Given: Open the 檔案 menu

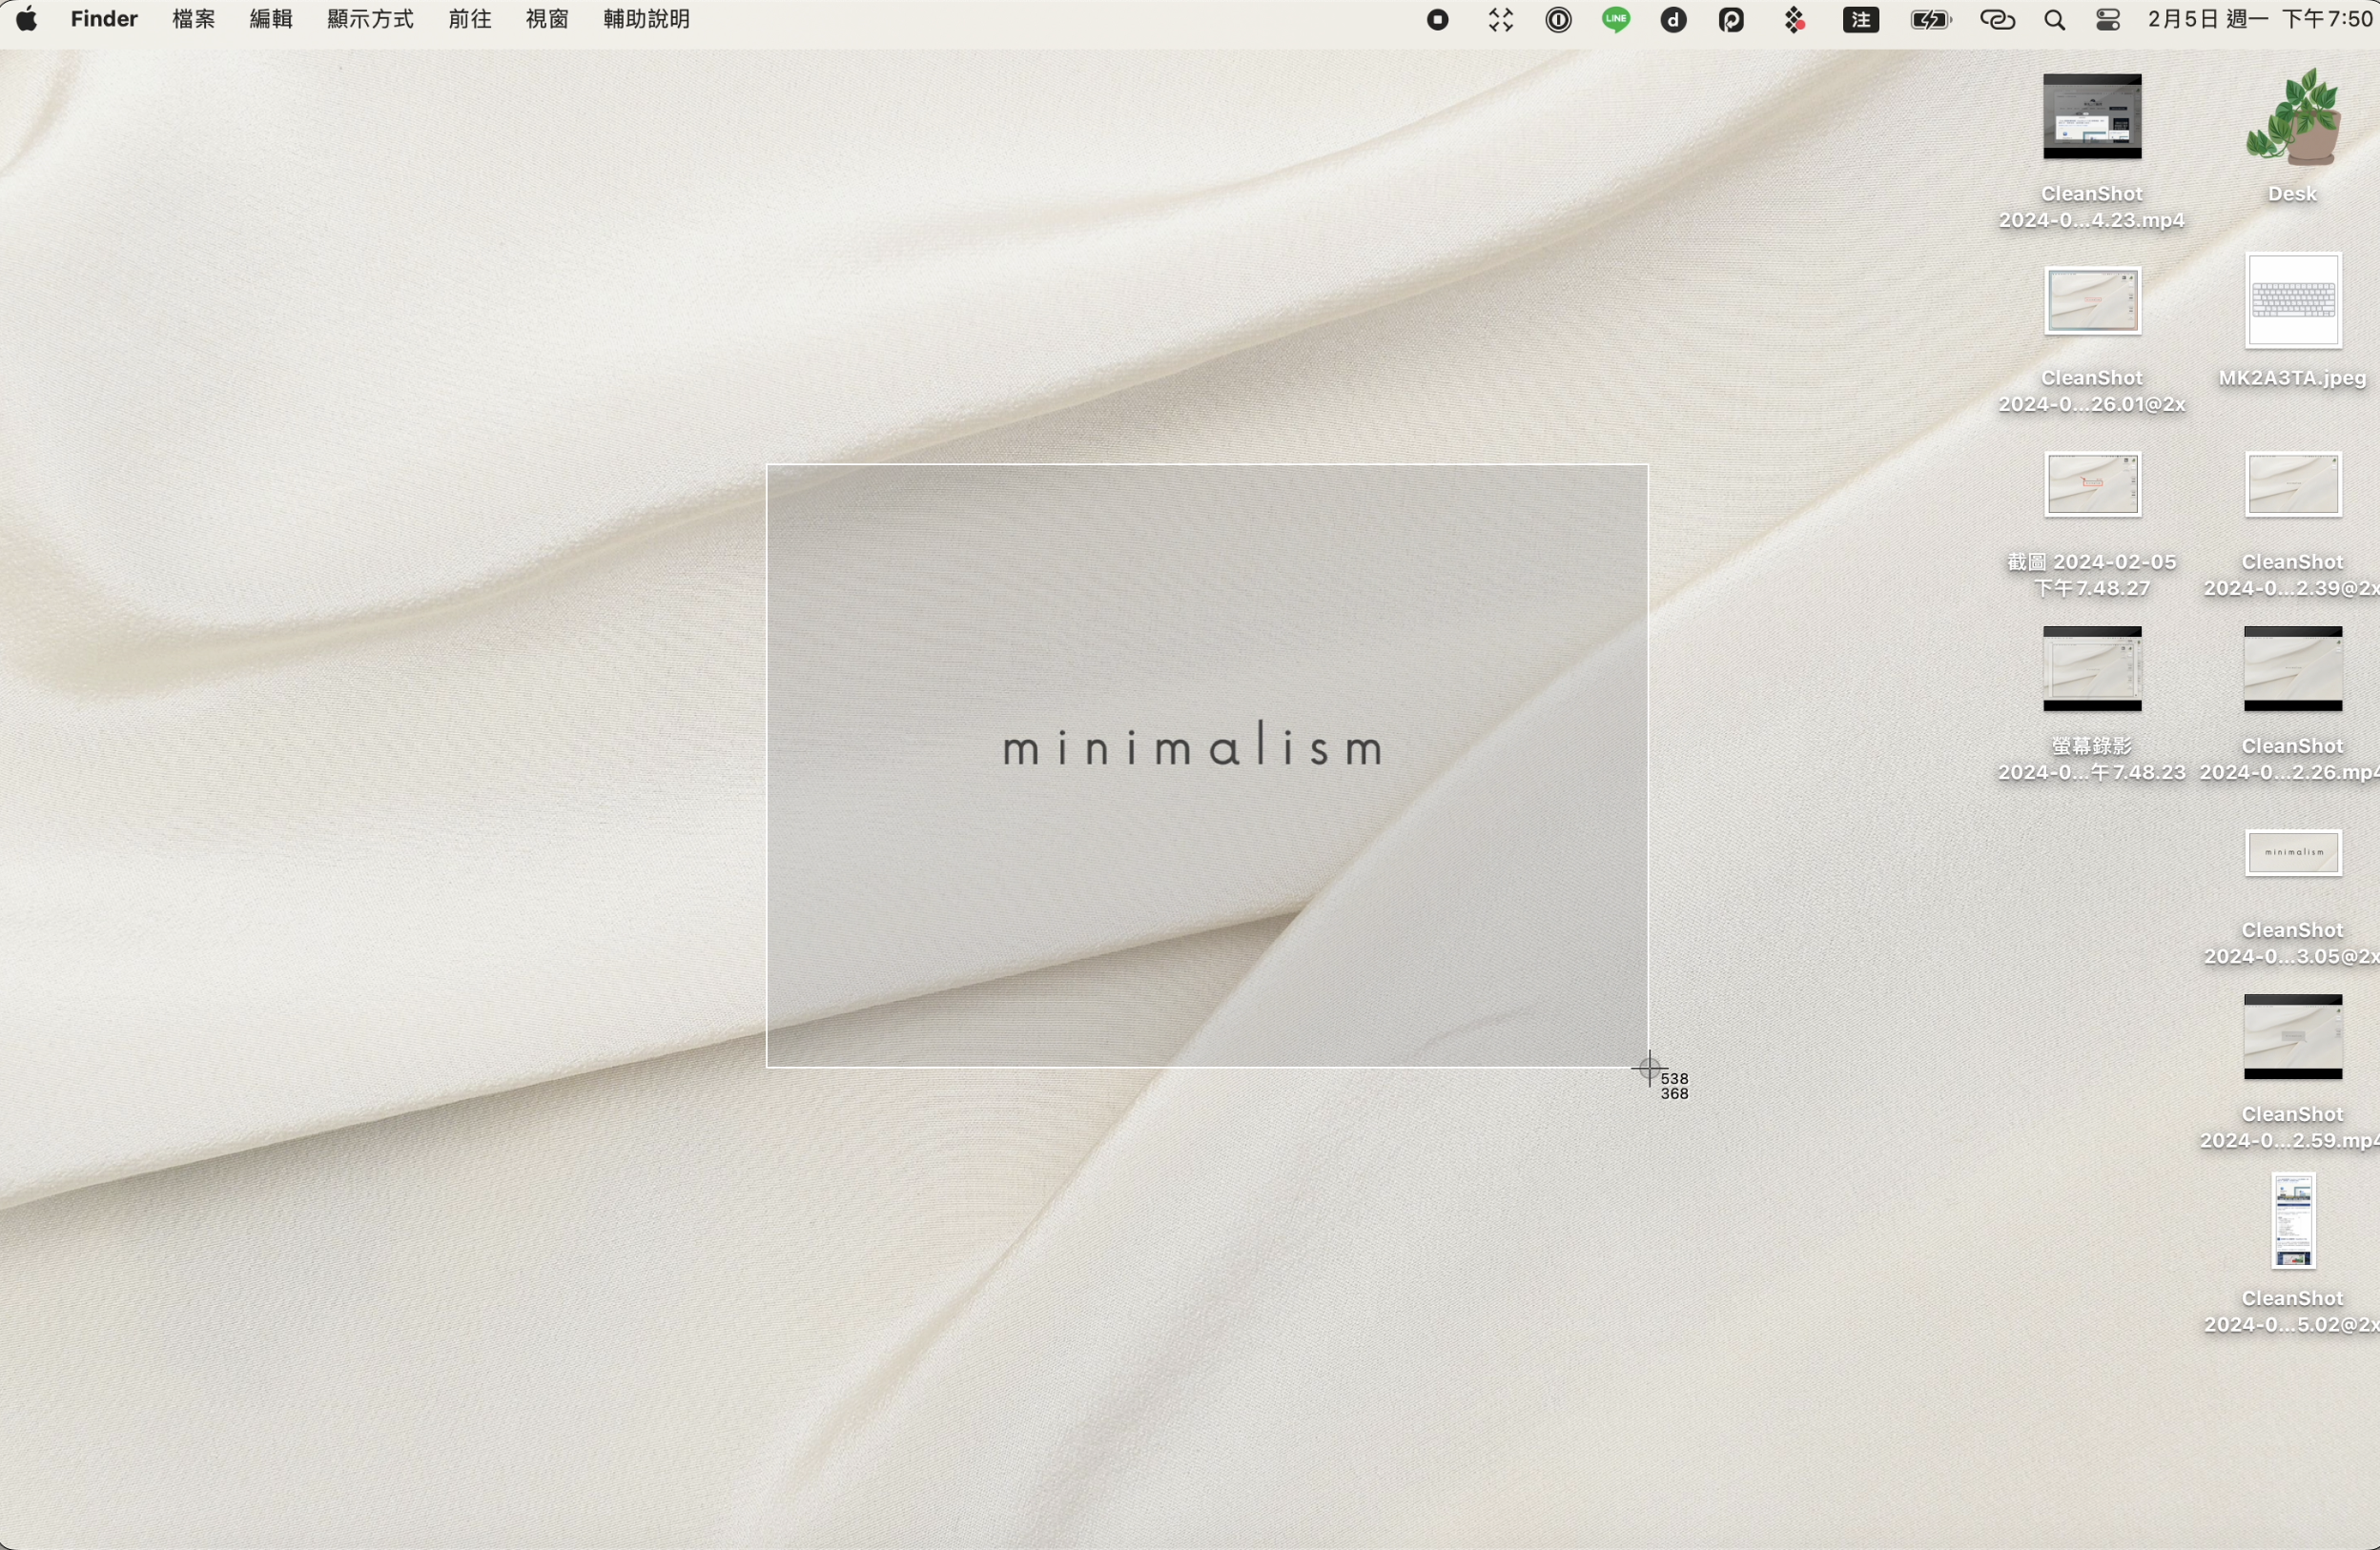Looking at the screenshot, I should 194,19.
